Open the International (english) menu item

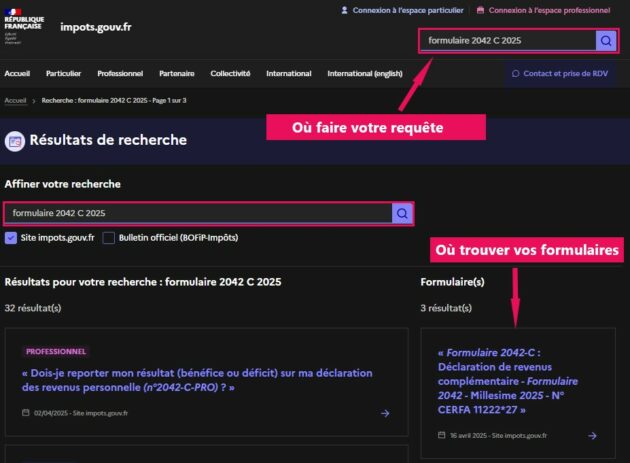[365, 74]
